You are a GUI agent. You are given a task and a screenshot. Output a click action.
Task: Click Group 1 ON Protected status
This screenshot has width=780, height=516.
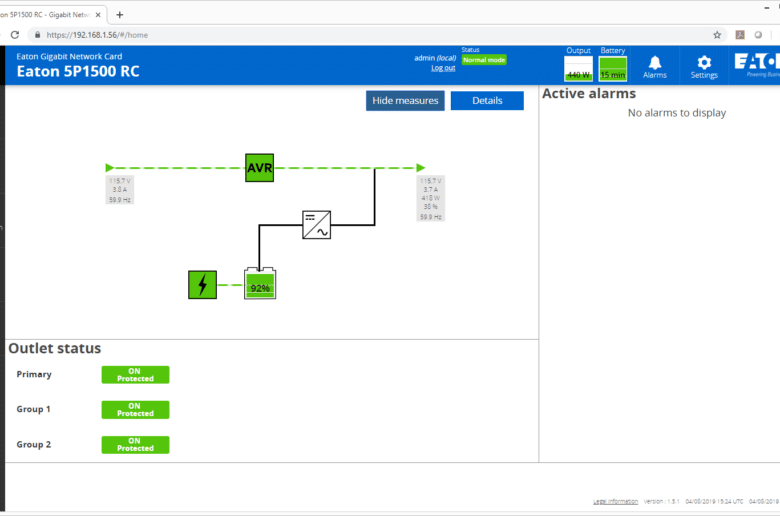(x=135, y=410)
